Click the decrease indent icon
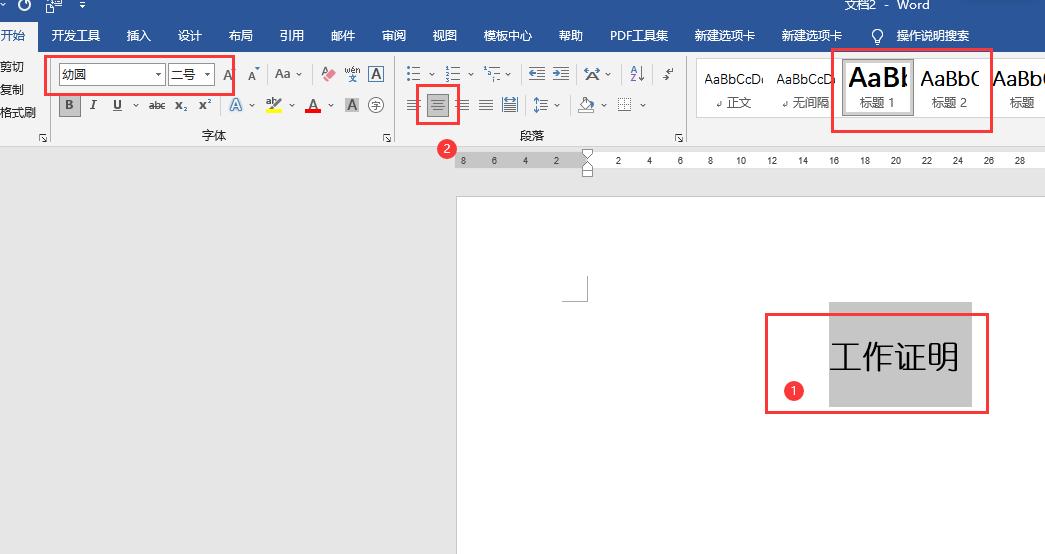The image size is (1045, 554). click(536, 74)
